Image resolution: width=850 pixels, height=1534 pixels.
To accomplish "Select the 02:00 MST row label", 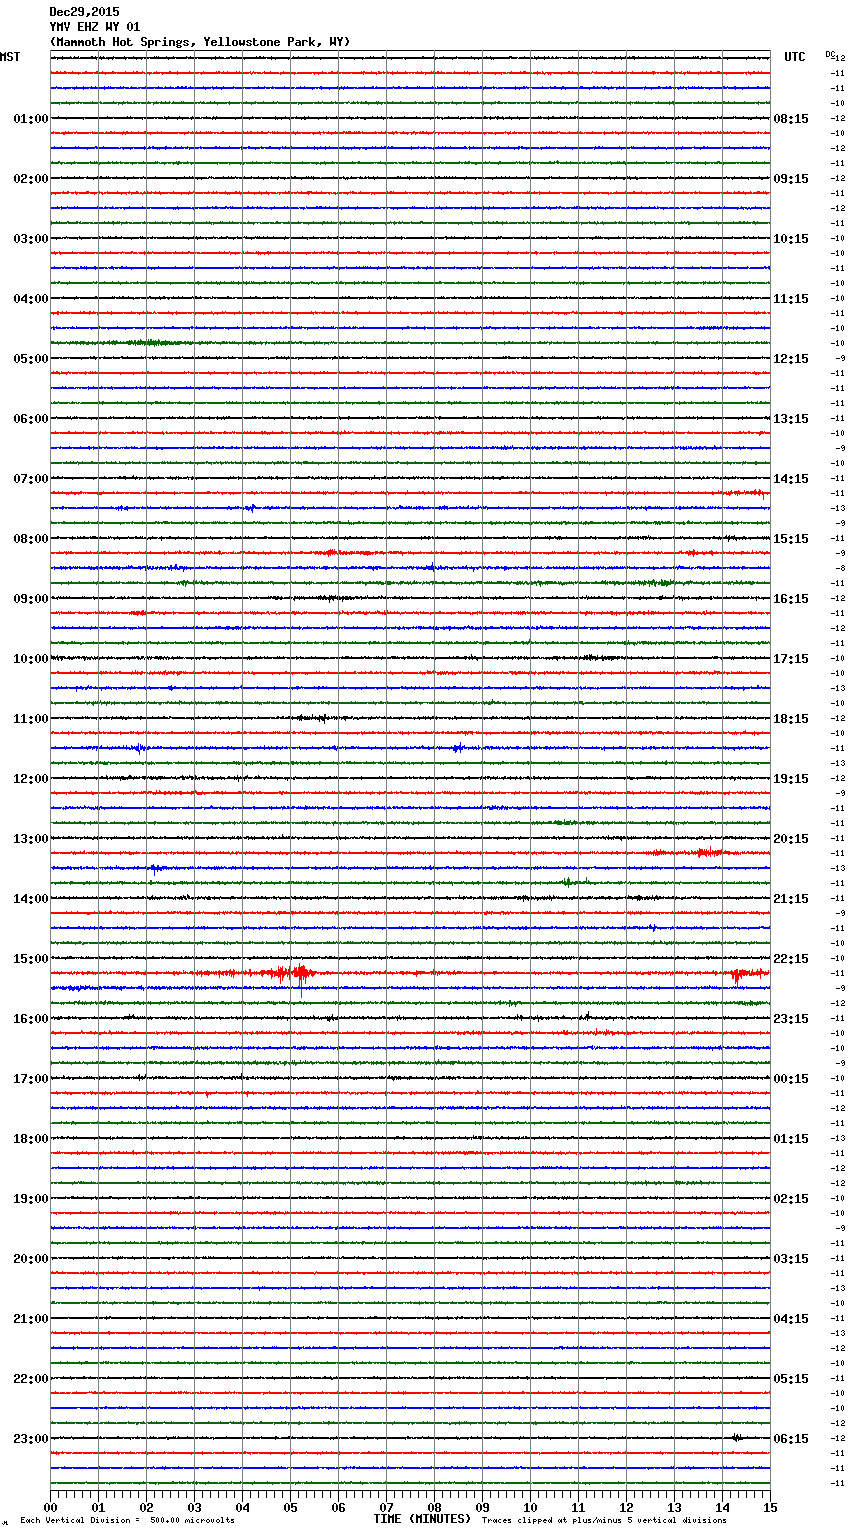I will pos(30,178).
